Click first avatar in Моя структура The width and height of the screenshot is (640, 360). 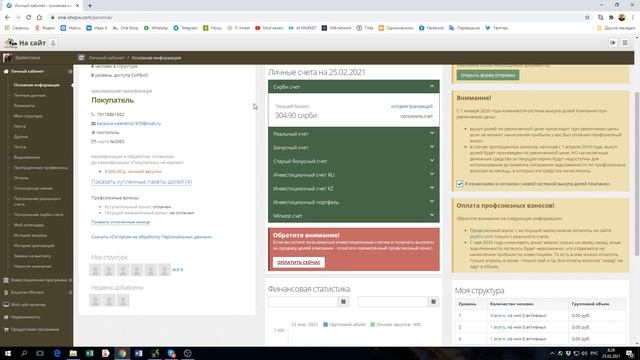(96, 270)
